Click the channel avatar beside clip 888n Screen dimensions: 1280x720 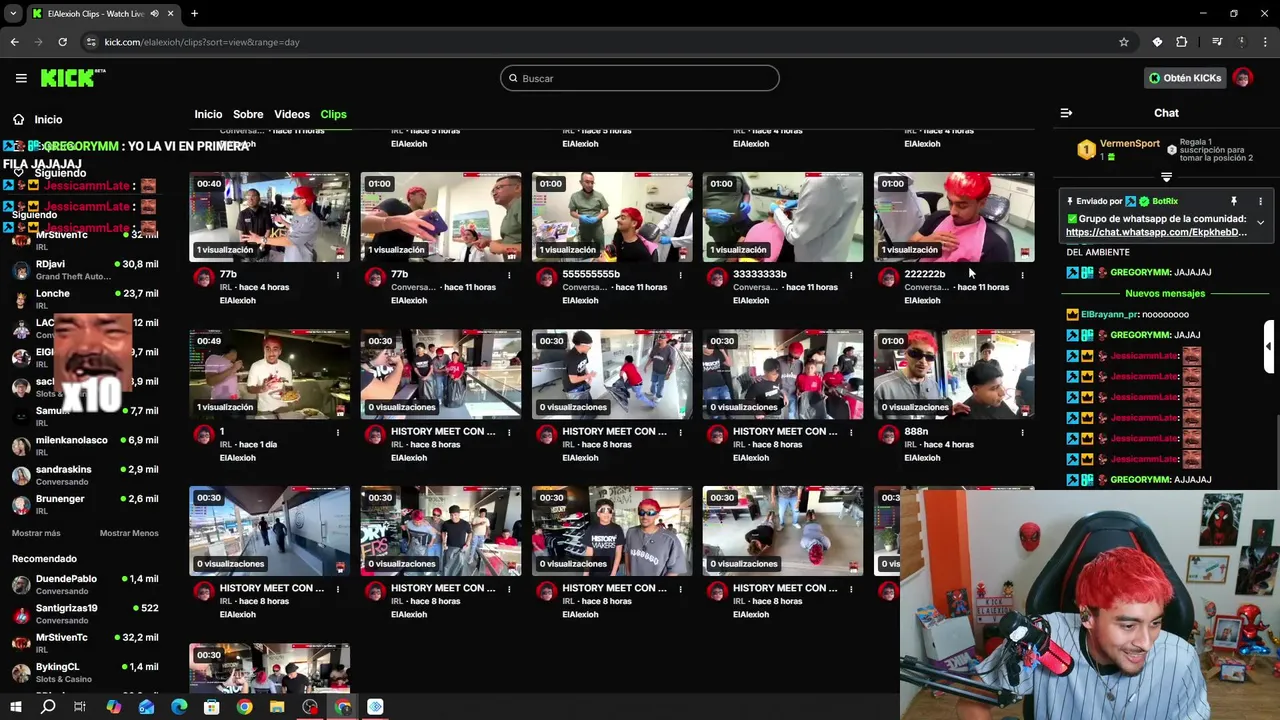coord(888,435)
